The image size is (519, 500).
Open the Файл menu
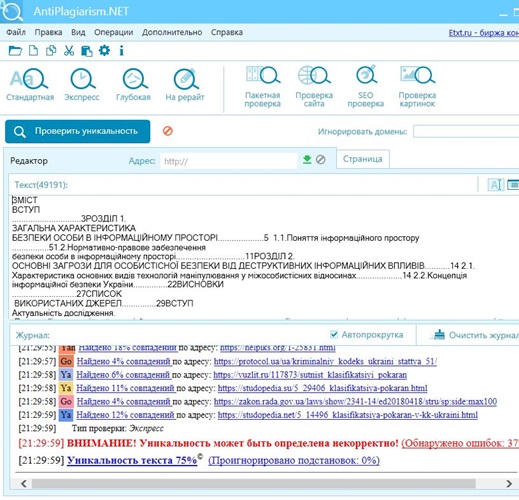point(16,32)
